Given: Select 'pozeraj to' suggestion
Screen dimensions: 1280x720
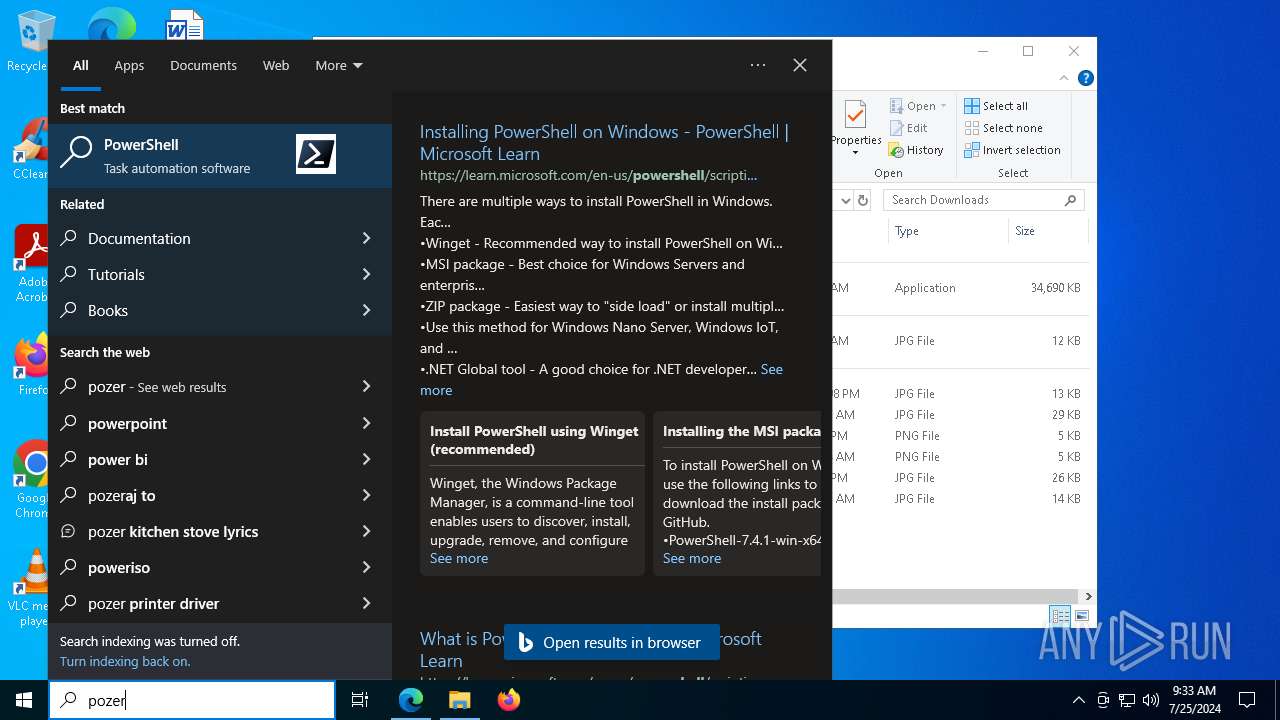Looking at the screenshot, I should coord(220,495).
